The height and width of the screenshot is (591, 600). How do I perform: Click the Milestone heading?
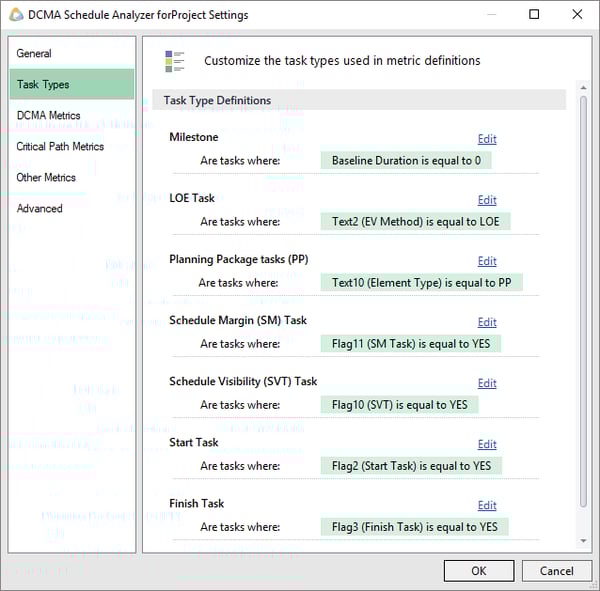[x=194, y=137]
